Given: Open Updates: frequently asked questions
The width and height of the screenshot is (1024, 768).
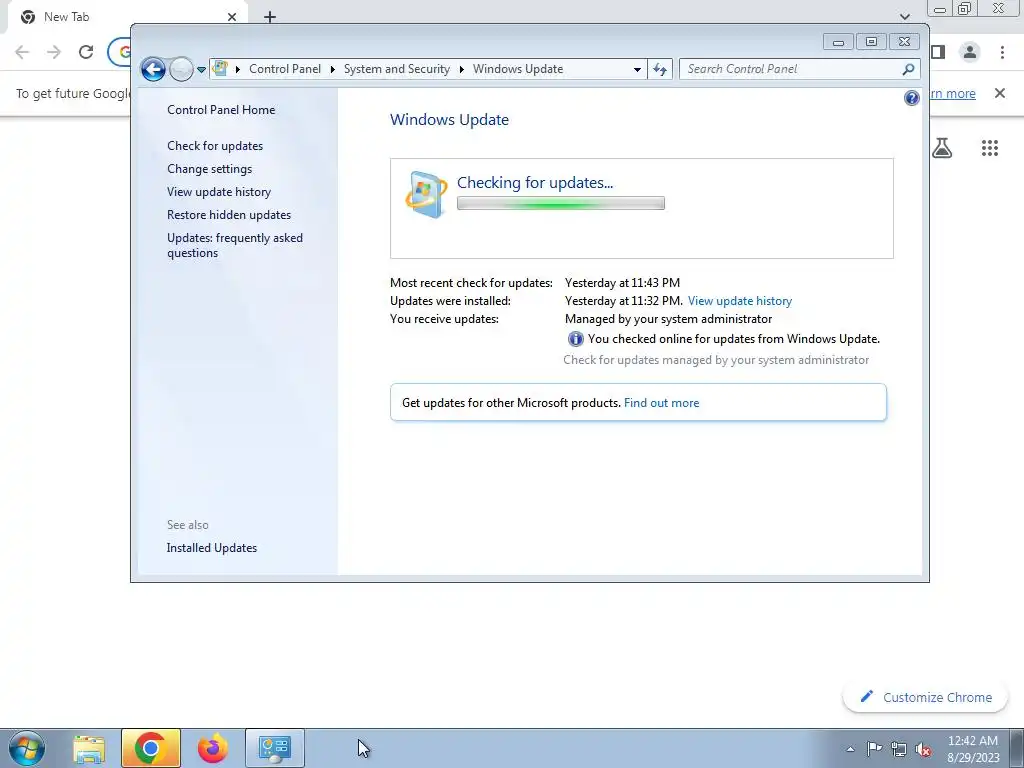Looking at the screenshot, I should click(234, 246).
